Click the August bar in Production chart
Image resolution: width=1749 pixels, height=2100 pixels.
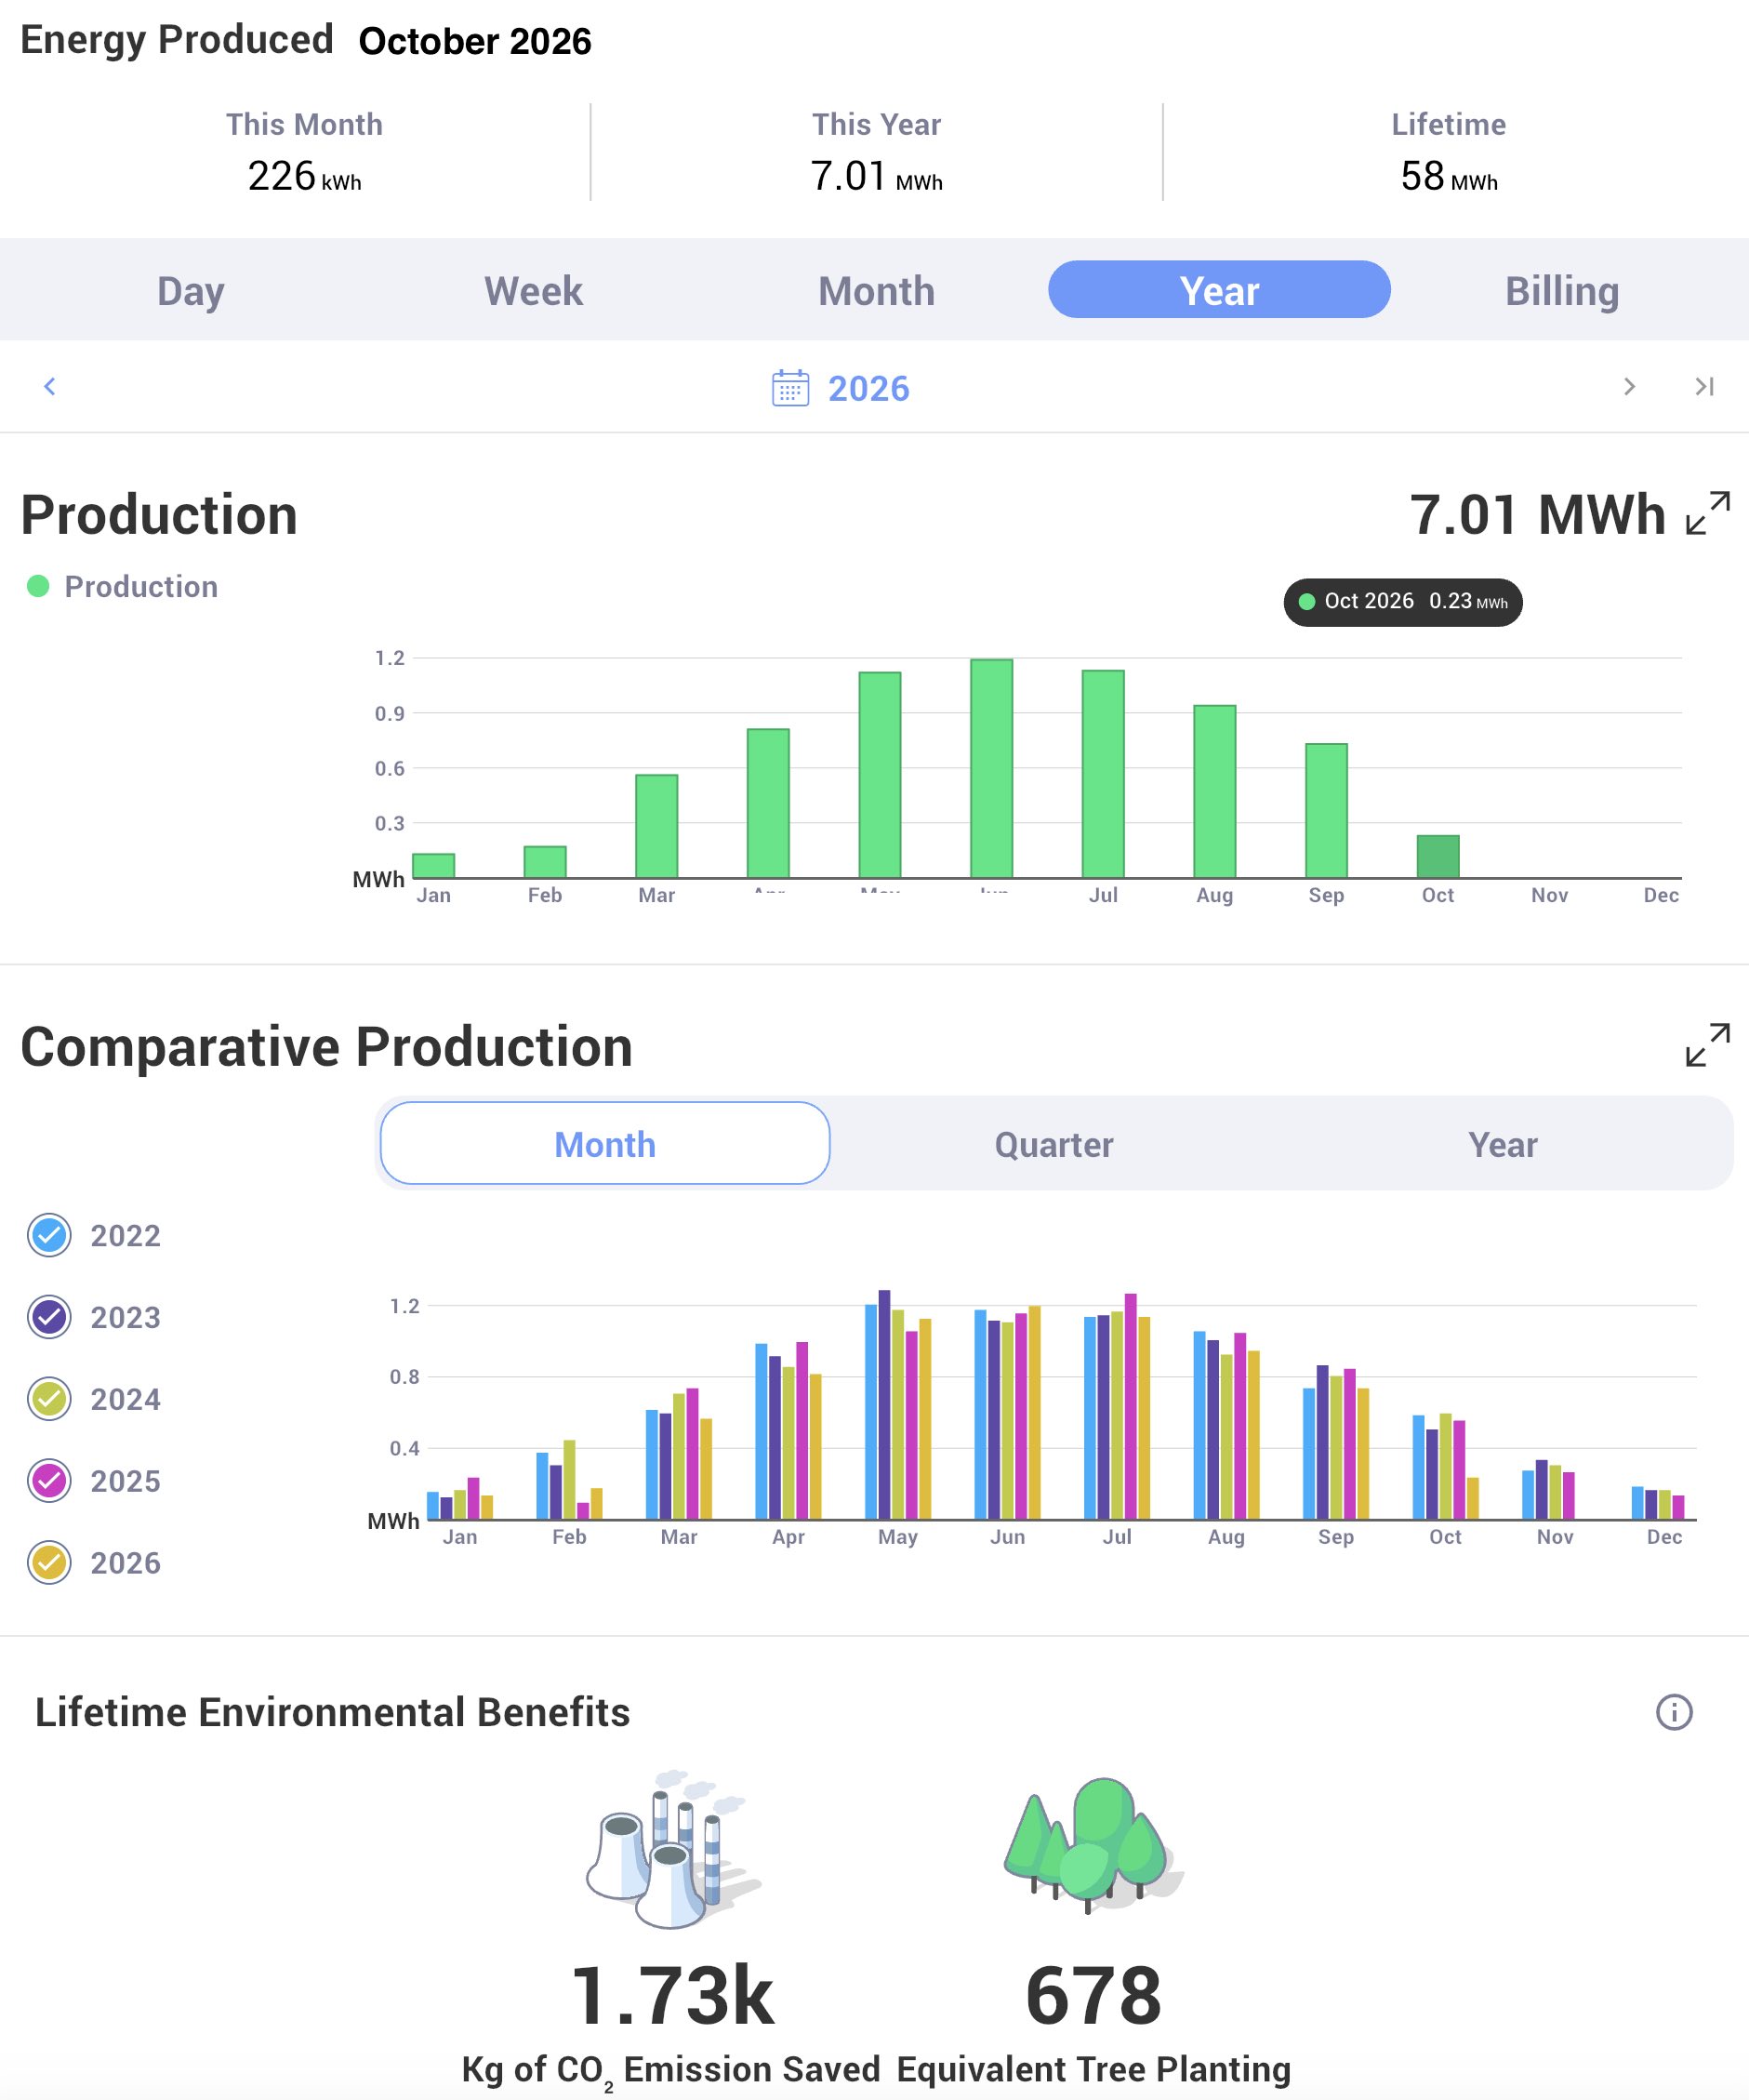pyautogui.click(x=1214, y=792)
